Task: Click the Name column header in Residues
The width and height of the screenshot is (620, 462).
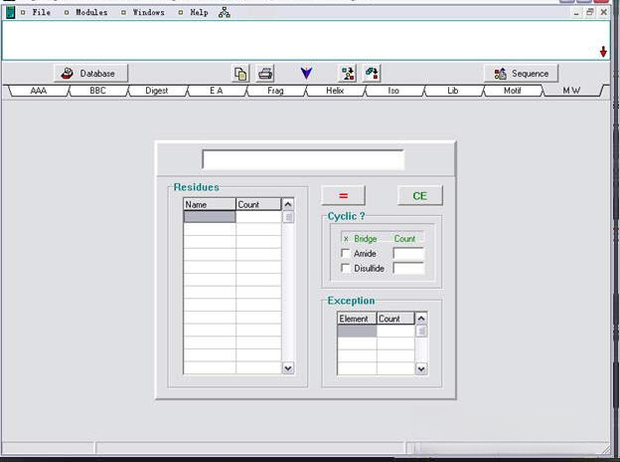Action: pos(209,204)
